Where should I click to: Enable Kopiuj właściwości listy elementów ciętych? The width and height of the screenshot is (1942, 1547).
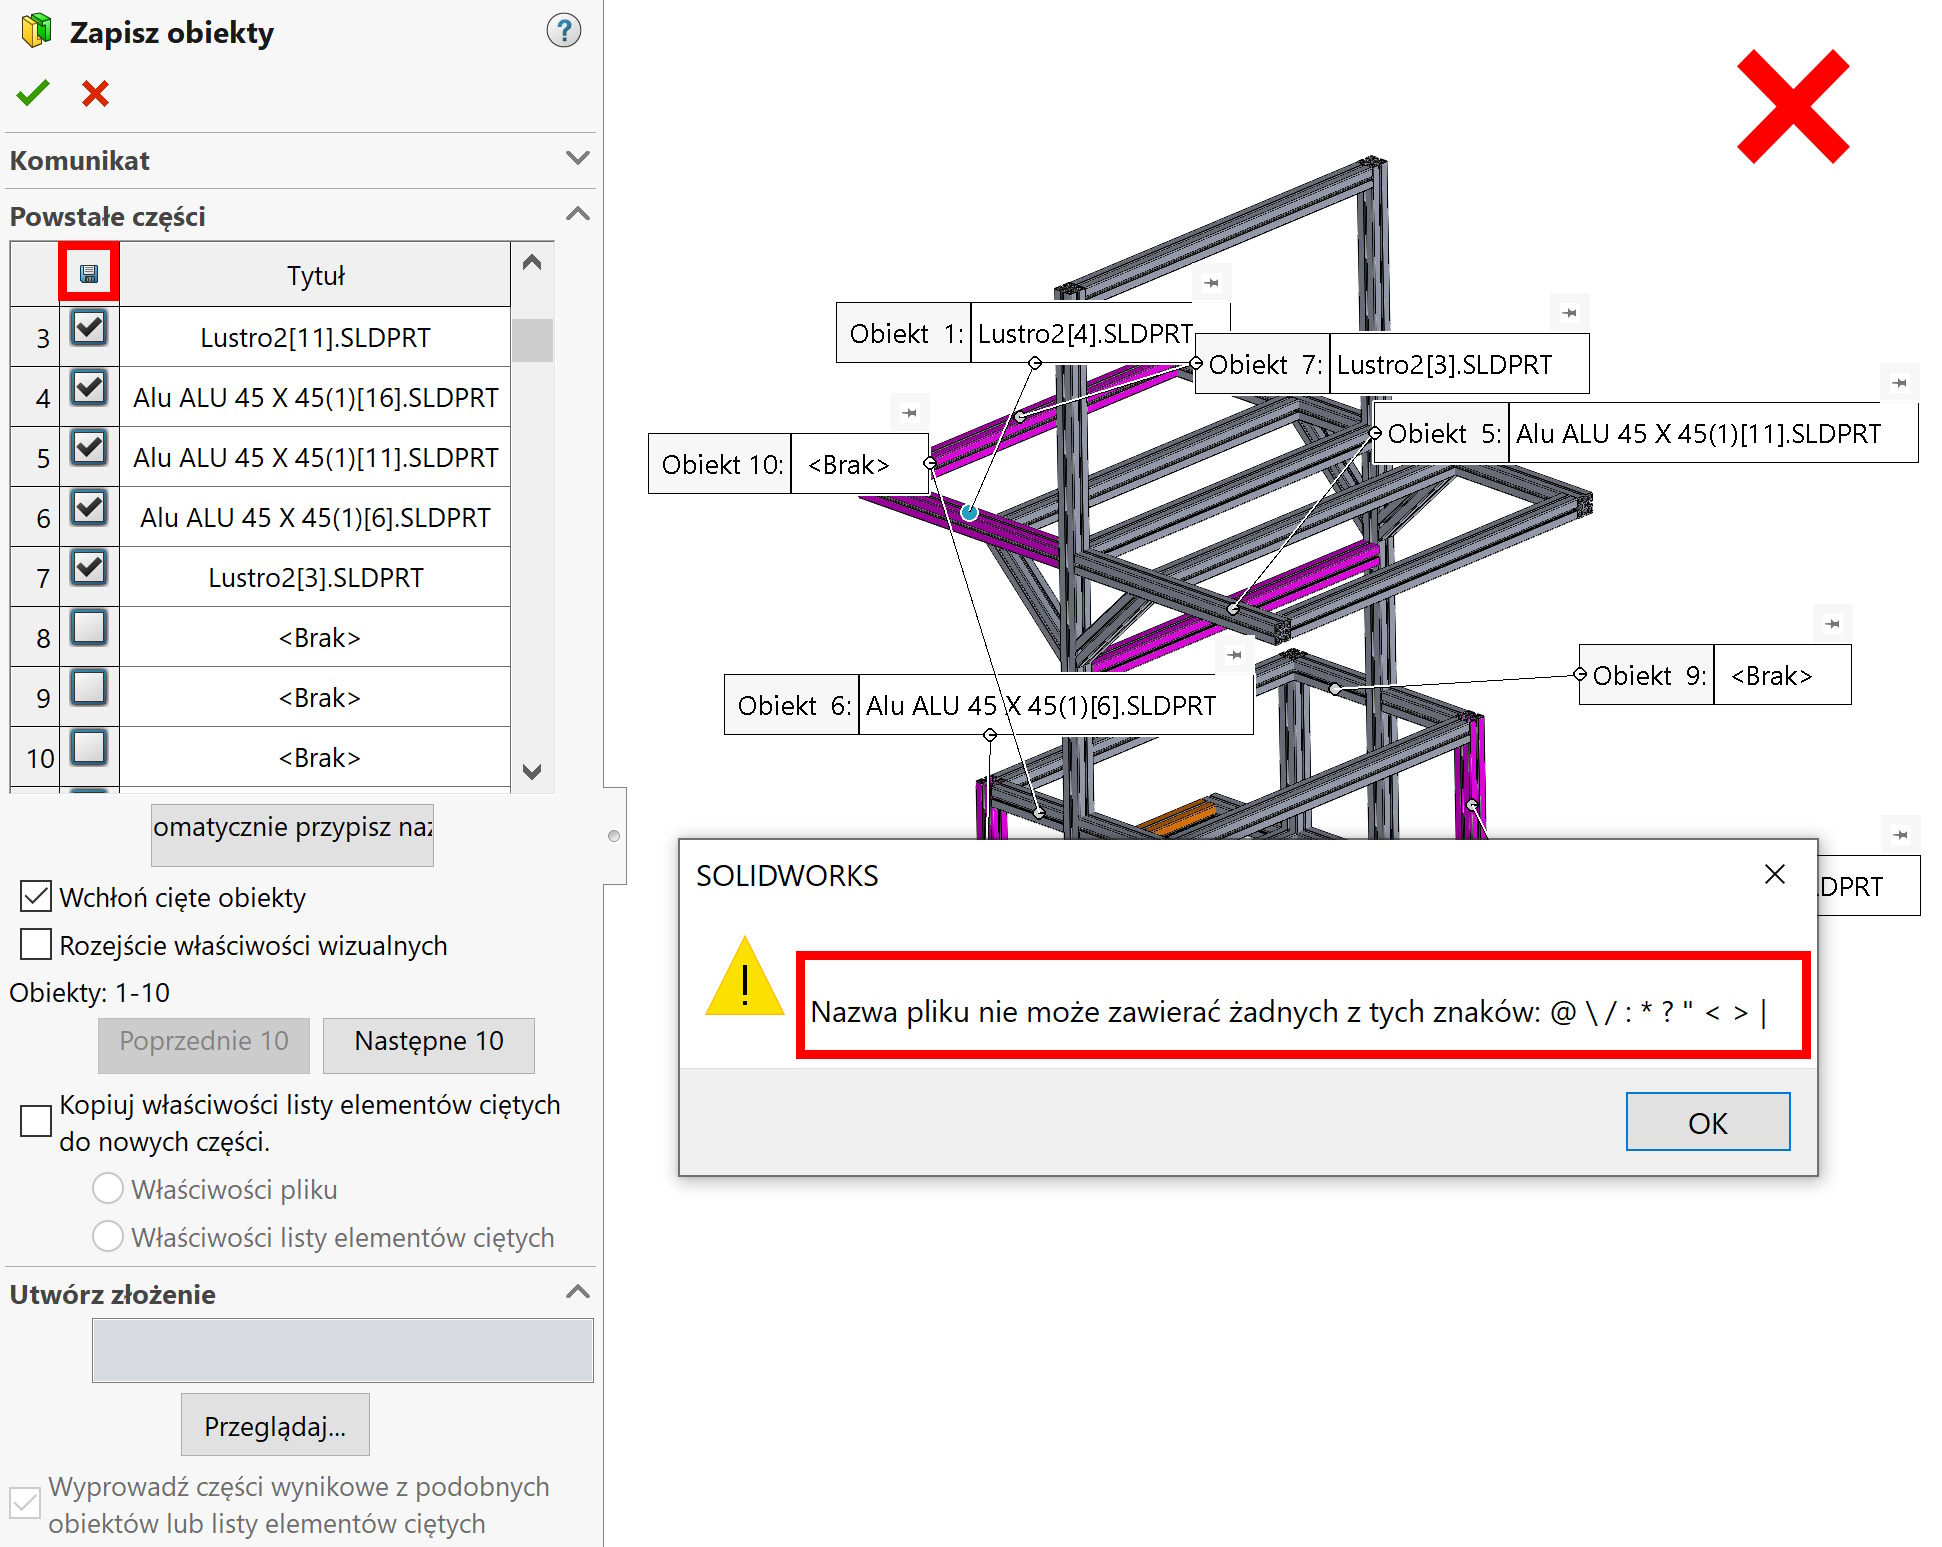pyautogui.click(x=36, y=1121)
